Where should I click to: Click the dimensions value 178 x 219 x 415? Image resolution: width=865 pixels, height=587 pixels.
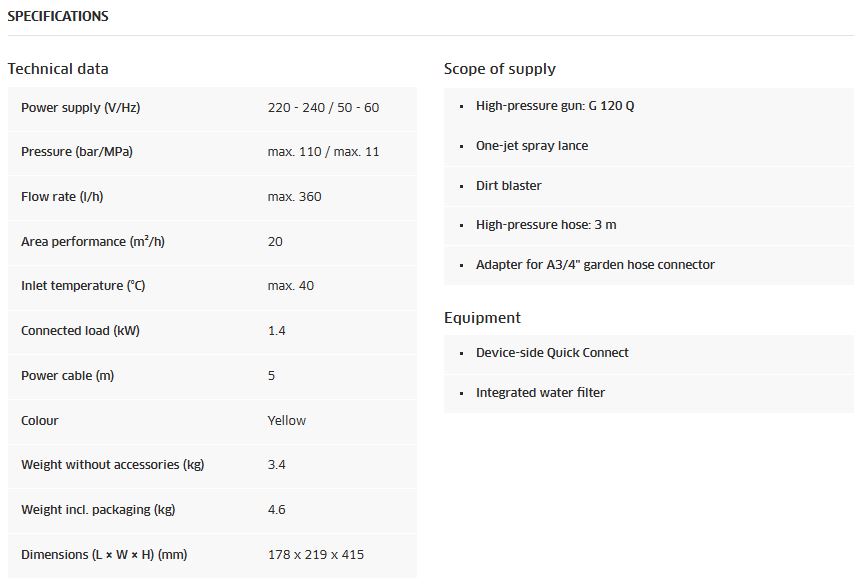pos(316,555)
